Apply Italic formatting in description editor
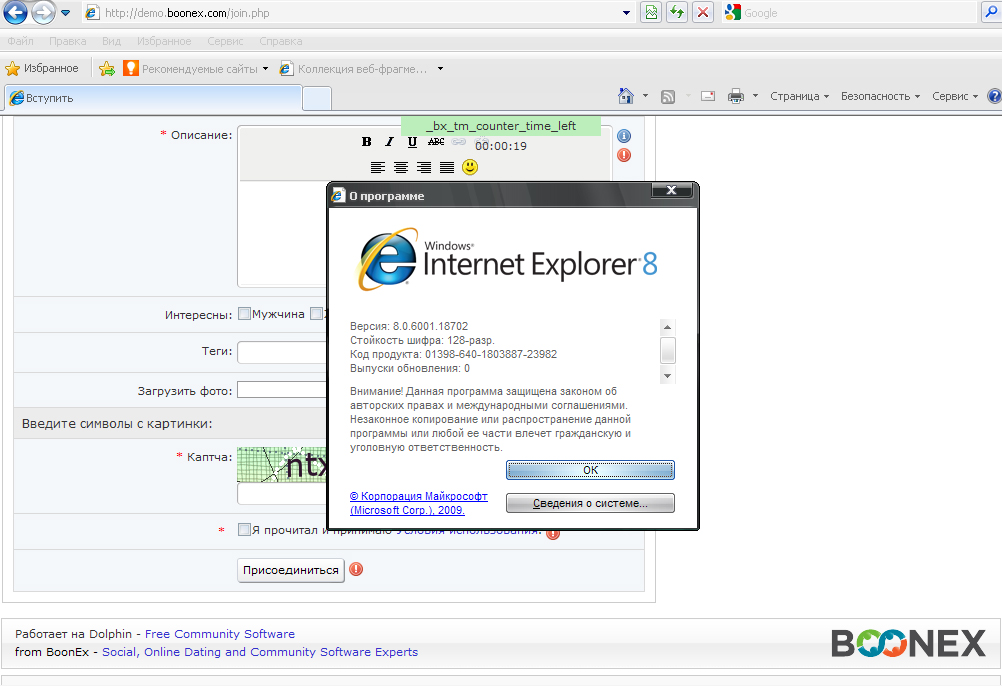The width and height of the screenshot is (1002, 686). tap(390, 142)
